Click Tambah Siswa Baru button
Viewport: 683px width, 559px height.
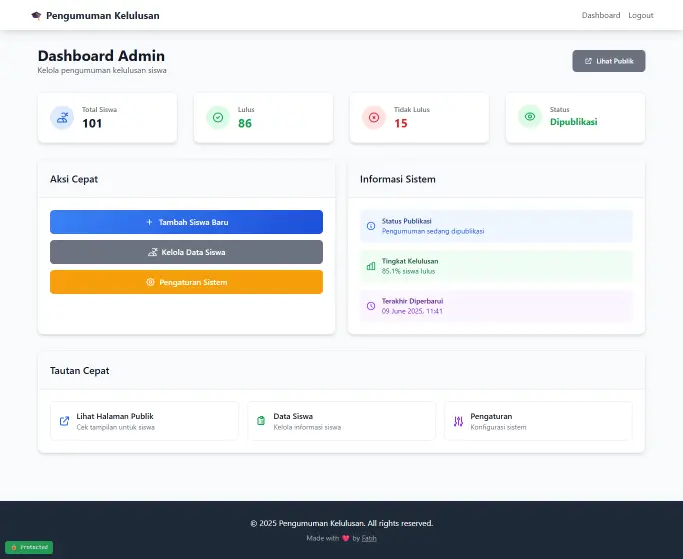186,222
